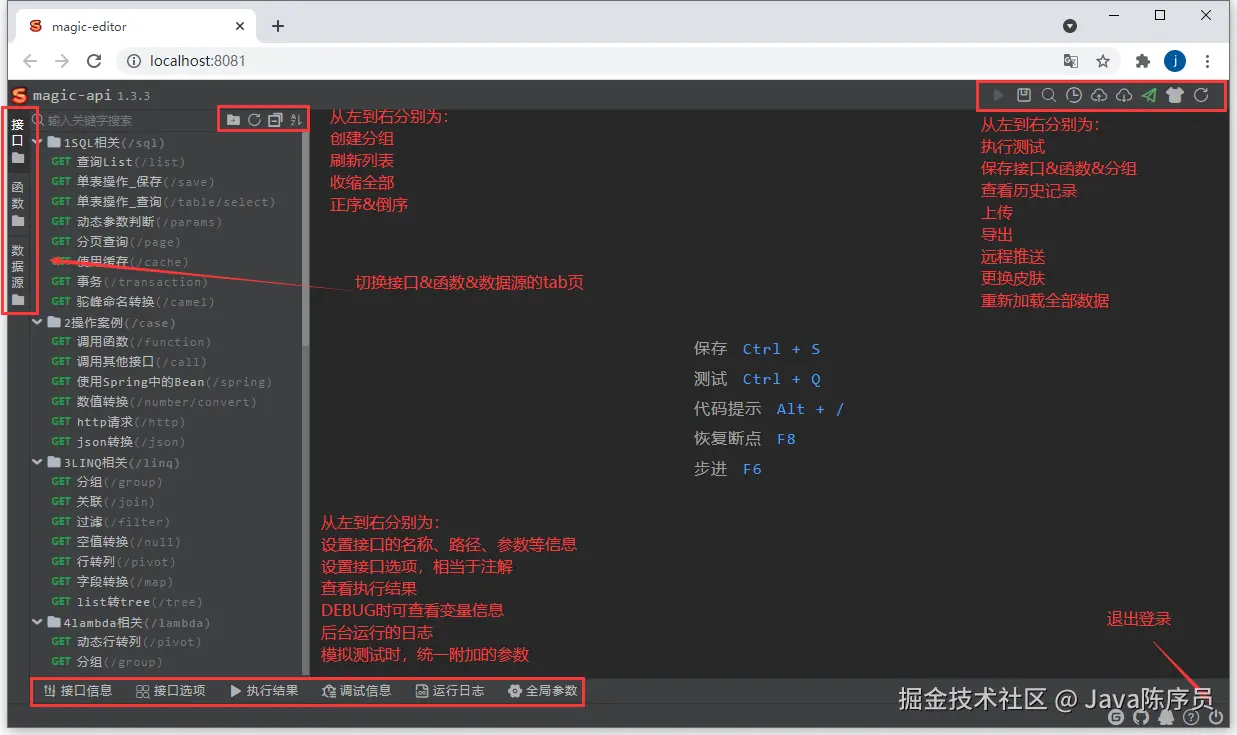Open the 使用Spring中的Bean (/spring) interface

pos(161,382)
